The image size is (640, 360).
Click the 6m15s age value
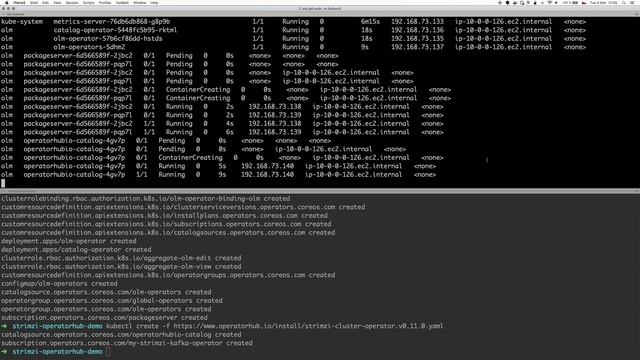coord(370,22)
